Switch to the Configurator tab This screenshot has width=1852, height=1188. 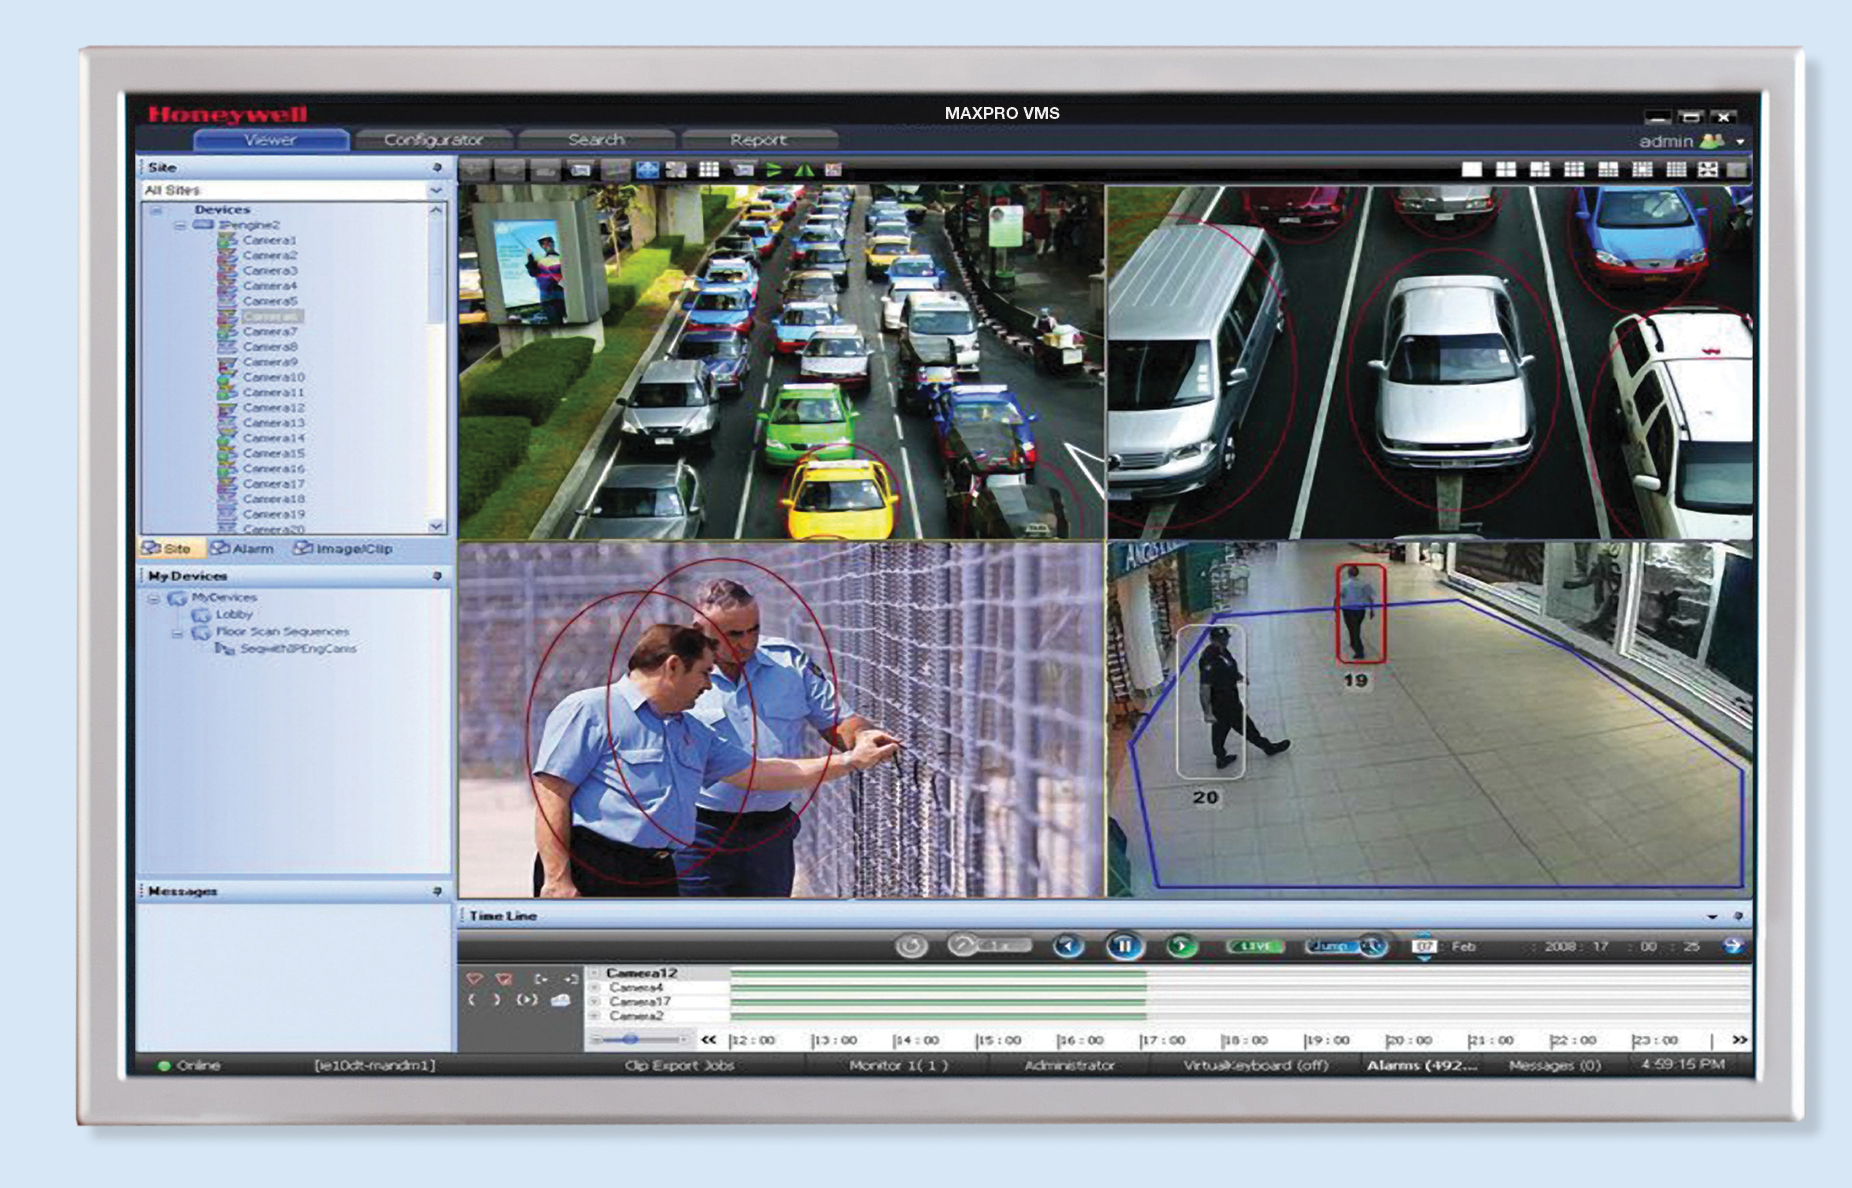click(x=434, y=140)
